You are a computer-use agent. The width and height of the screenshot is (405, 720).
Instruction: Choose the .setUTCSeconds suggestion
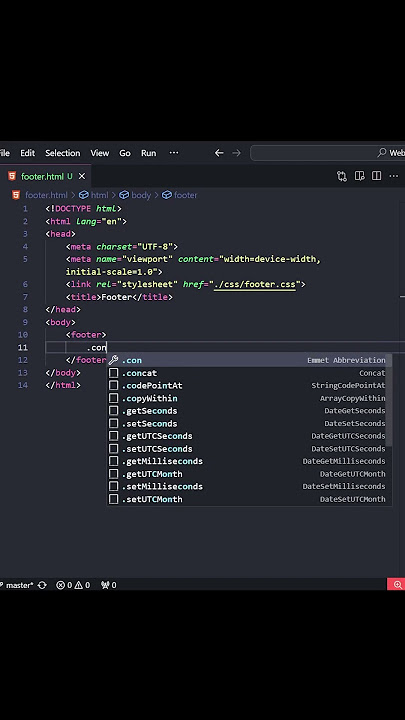coord(249,449)
